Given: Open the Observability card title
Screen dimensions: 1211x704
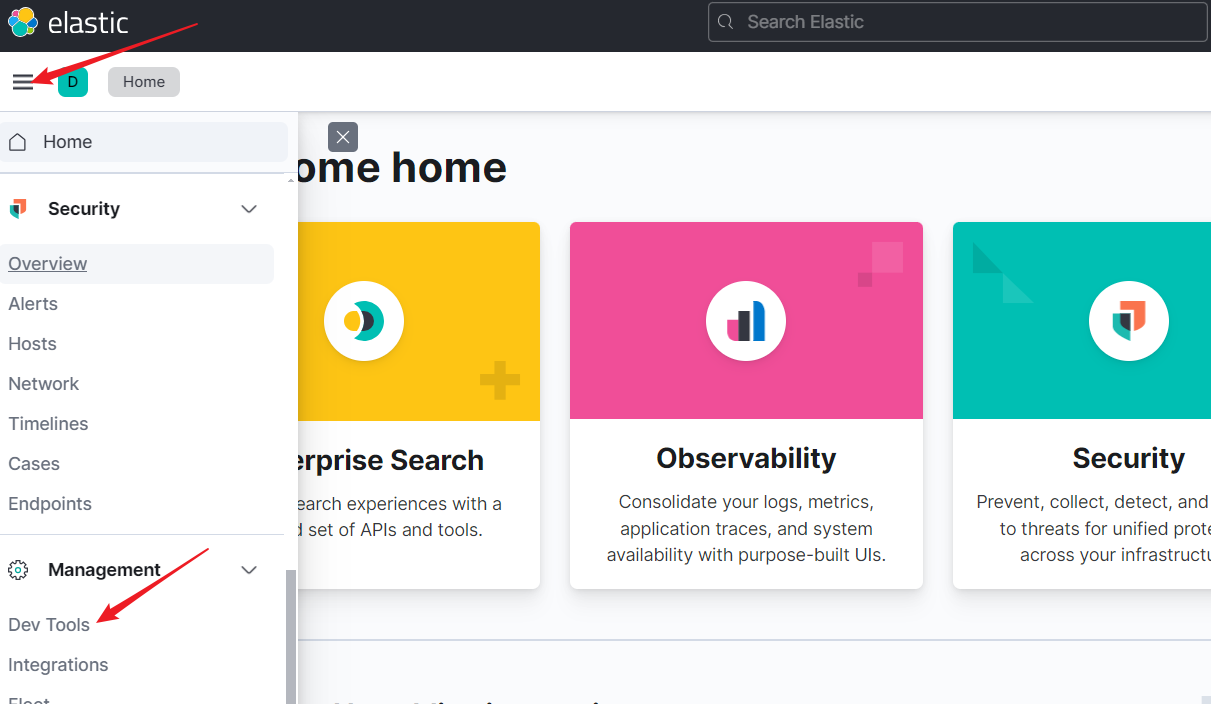Looking at the screenshot, I should click(x=746, y=458).
